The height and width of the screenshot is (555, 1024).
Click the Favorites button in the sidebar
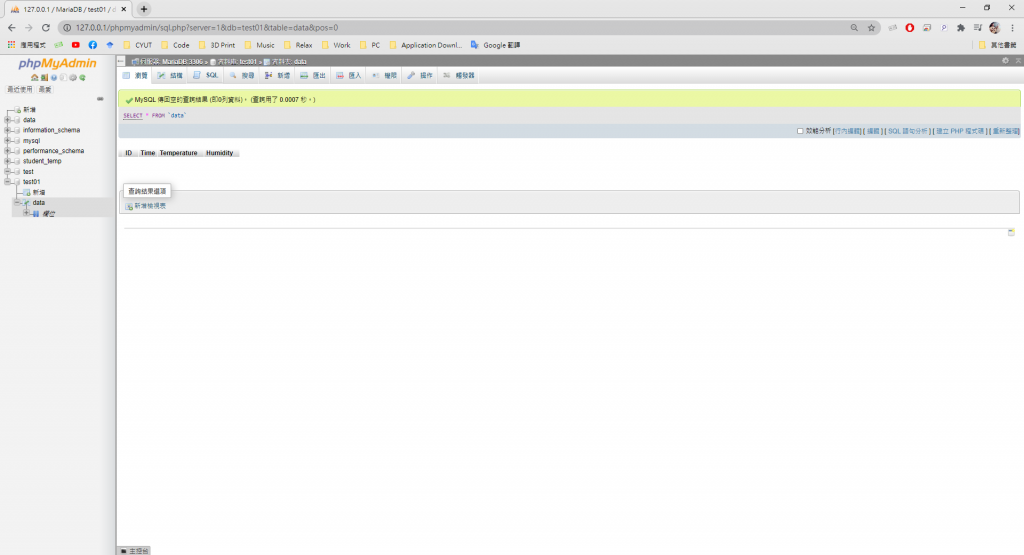(44, 89)
